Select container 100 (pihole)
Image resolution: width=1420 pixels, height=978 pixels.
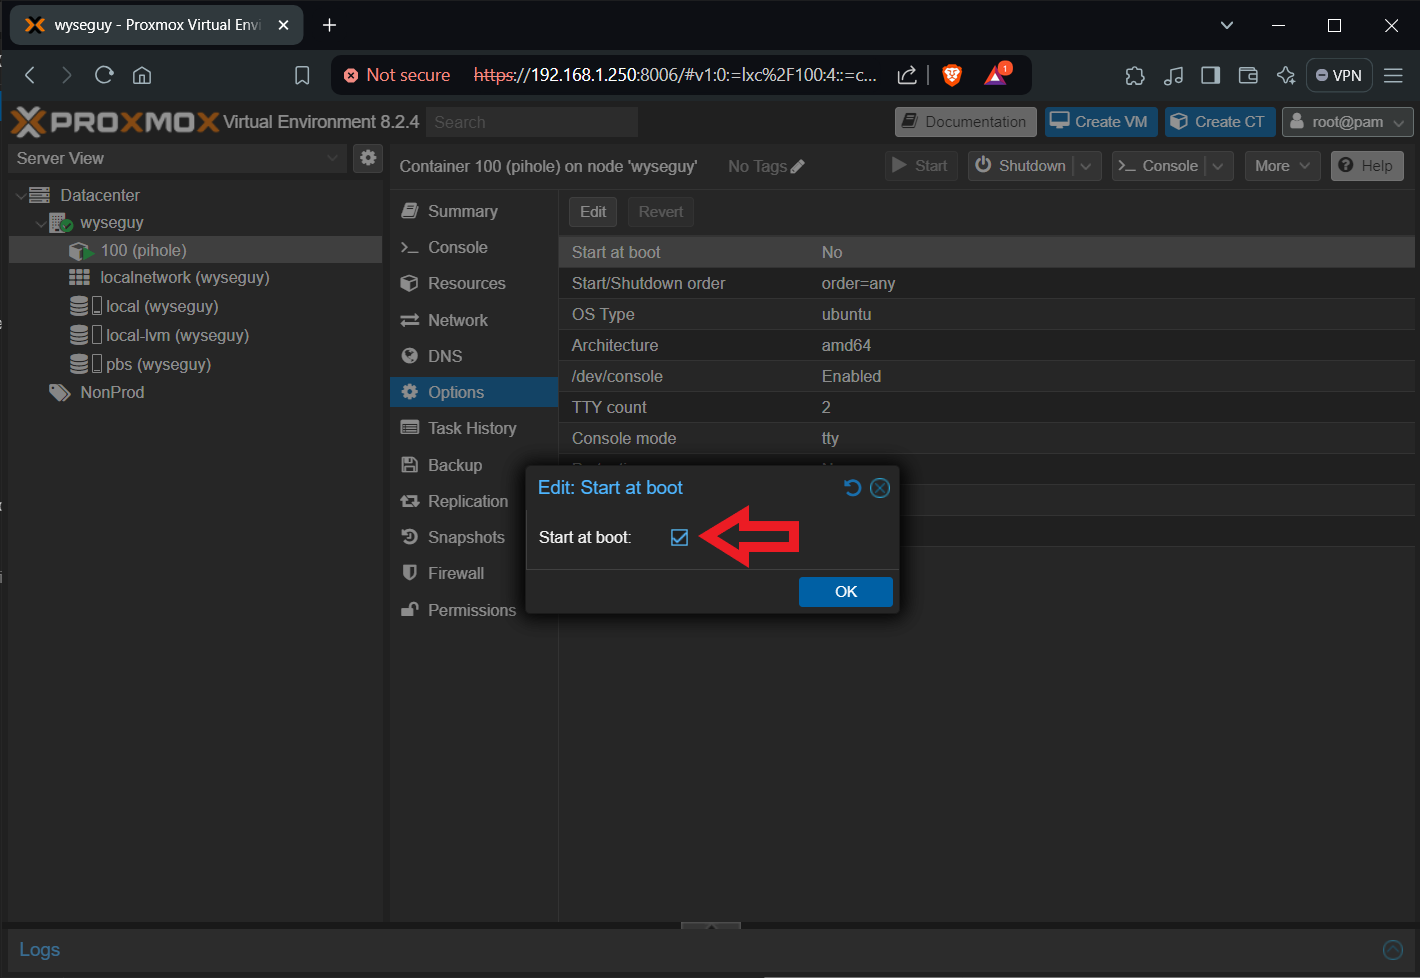pyautogui.click(x=195, y=250)
